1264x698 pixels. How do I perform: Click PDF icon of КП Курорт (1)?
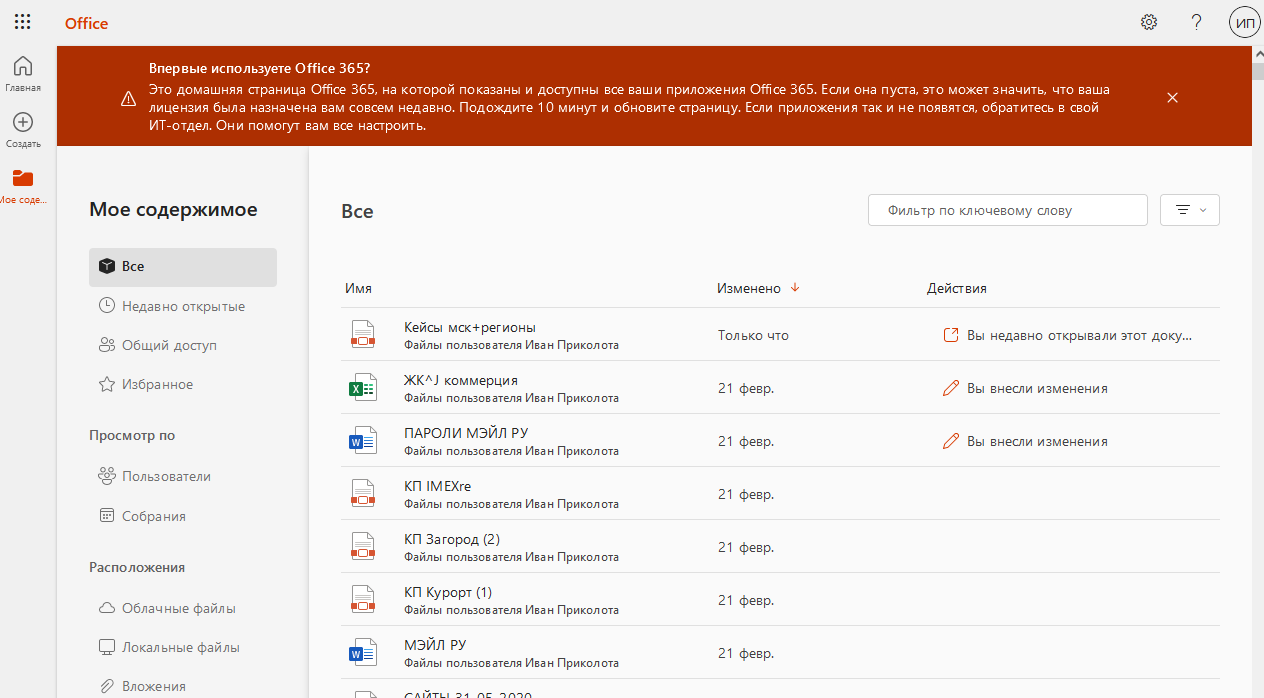tap(362, 600)
